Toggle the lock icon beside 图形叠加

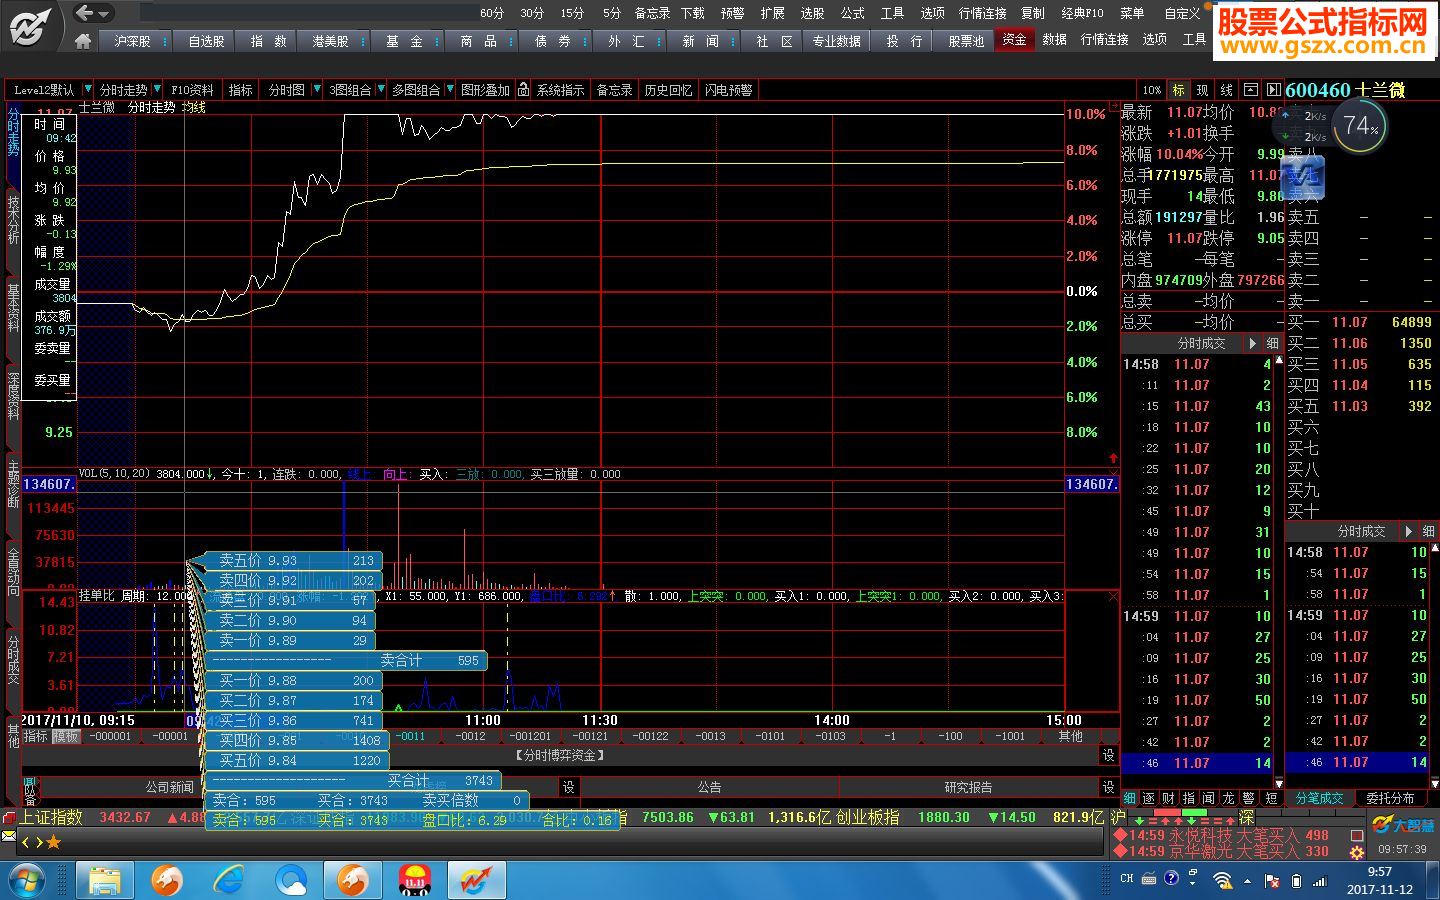[x=523, y=90]
